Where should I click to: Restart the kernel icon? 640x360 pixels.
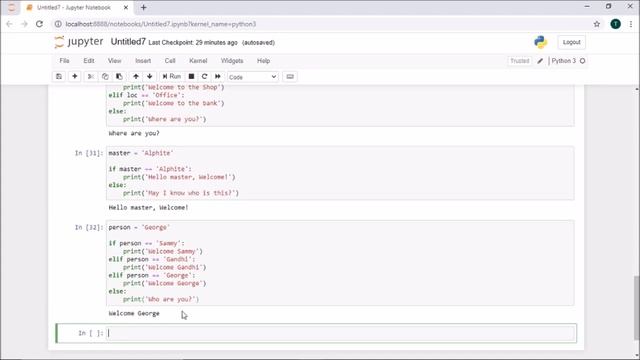[x=204, y=76]
